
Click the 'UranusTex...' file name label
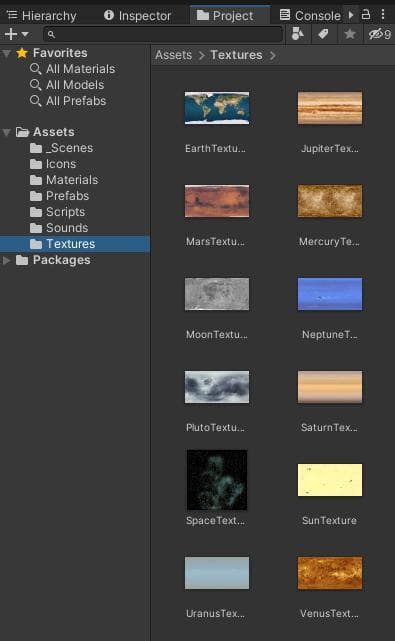[215, 614]
